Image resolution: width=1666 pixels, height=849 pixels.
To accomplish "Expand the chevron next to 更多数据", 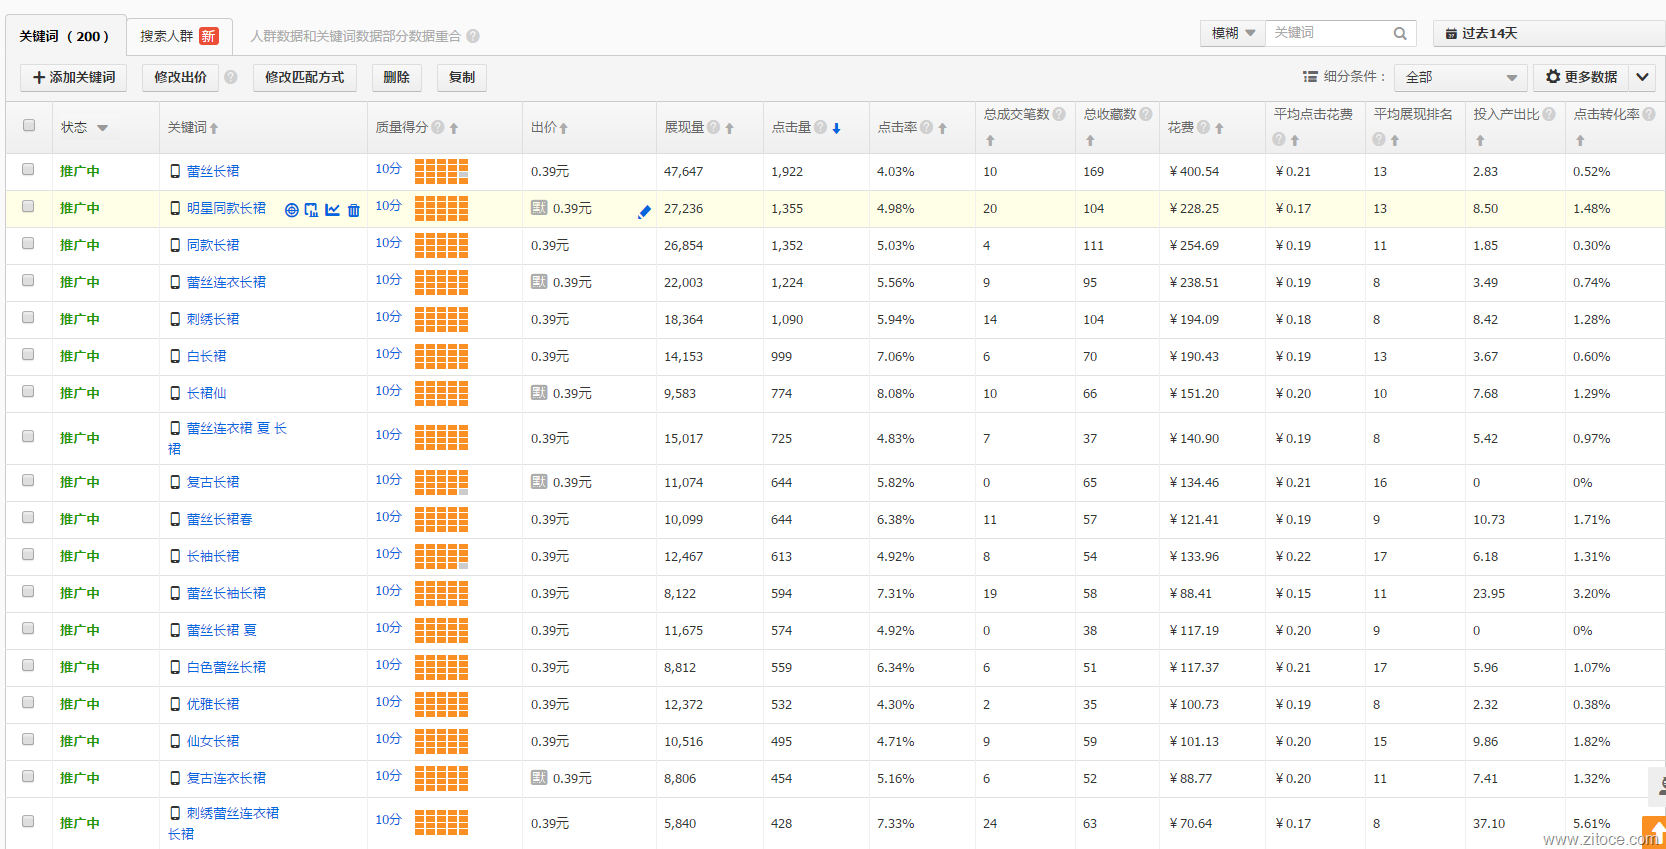I will point(1642,77).
